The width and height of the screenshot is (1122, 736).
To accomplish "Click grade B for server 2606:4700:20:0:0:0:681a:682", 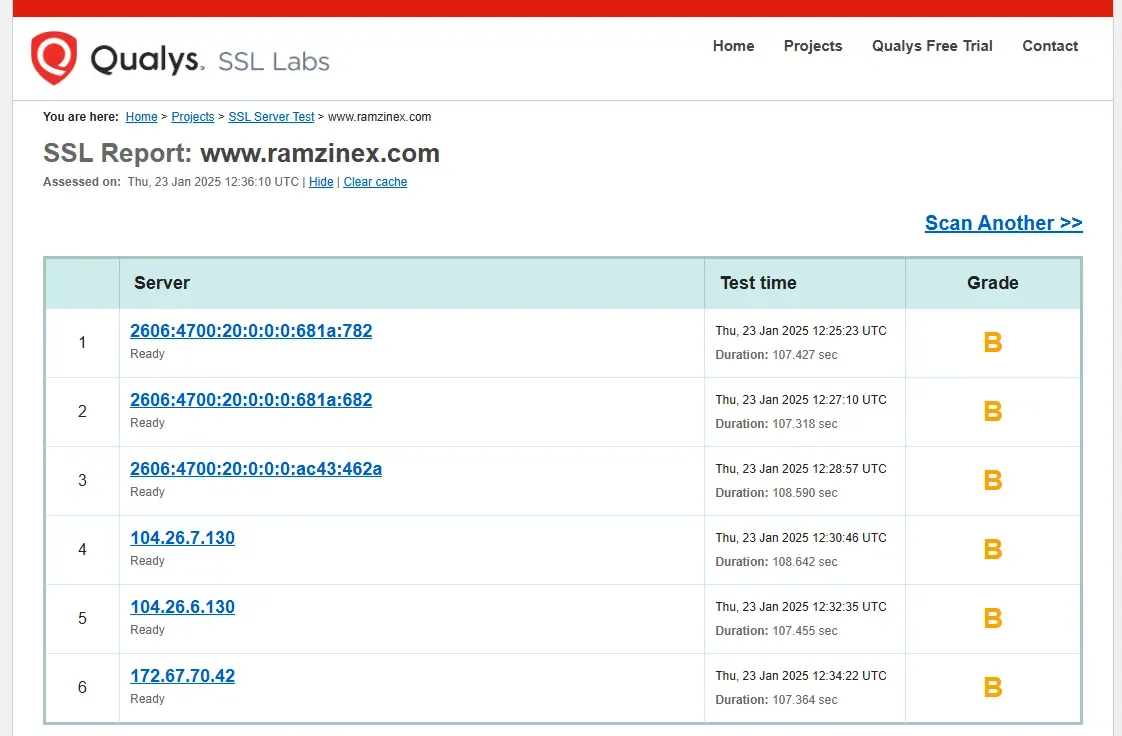I will [x=992, y=411].
